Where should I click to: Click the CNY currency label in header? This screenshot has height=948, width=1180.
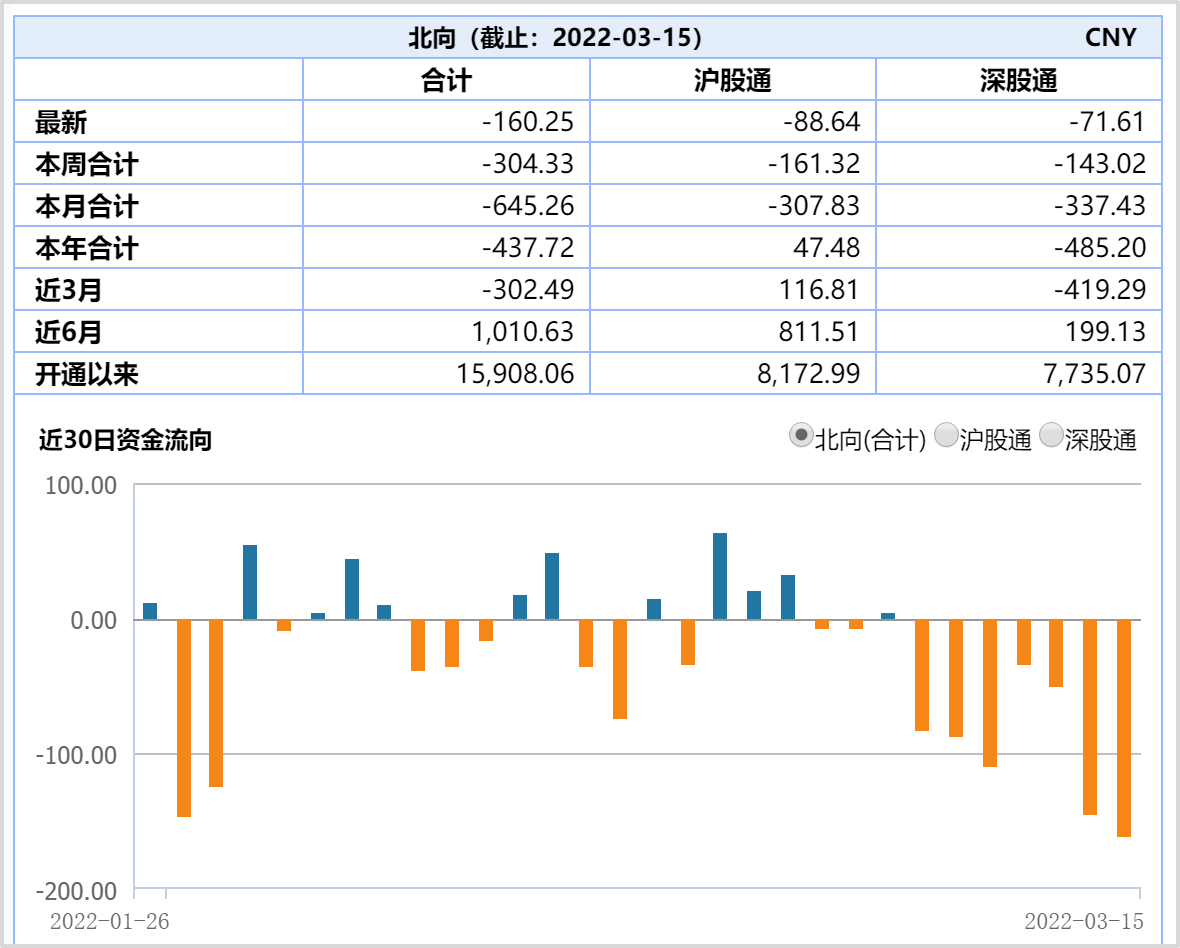[1110, 38]
